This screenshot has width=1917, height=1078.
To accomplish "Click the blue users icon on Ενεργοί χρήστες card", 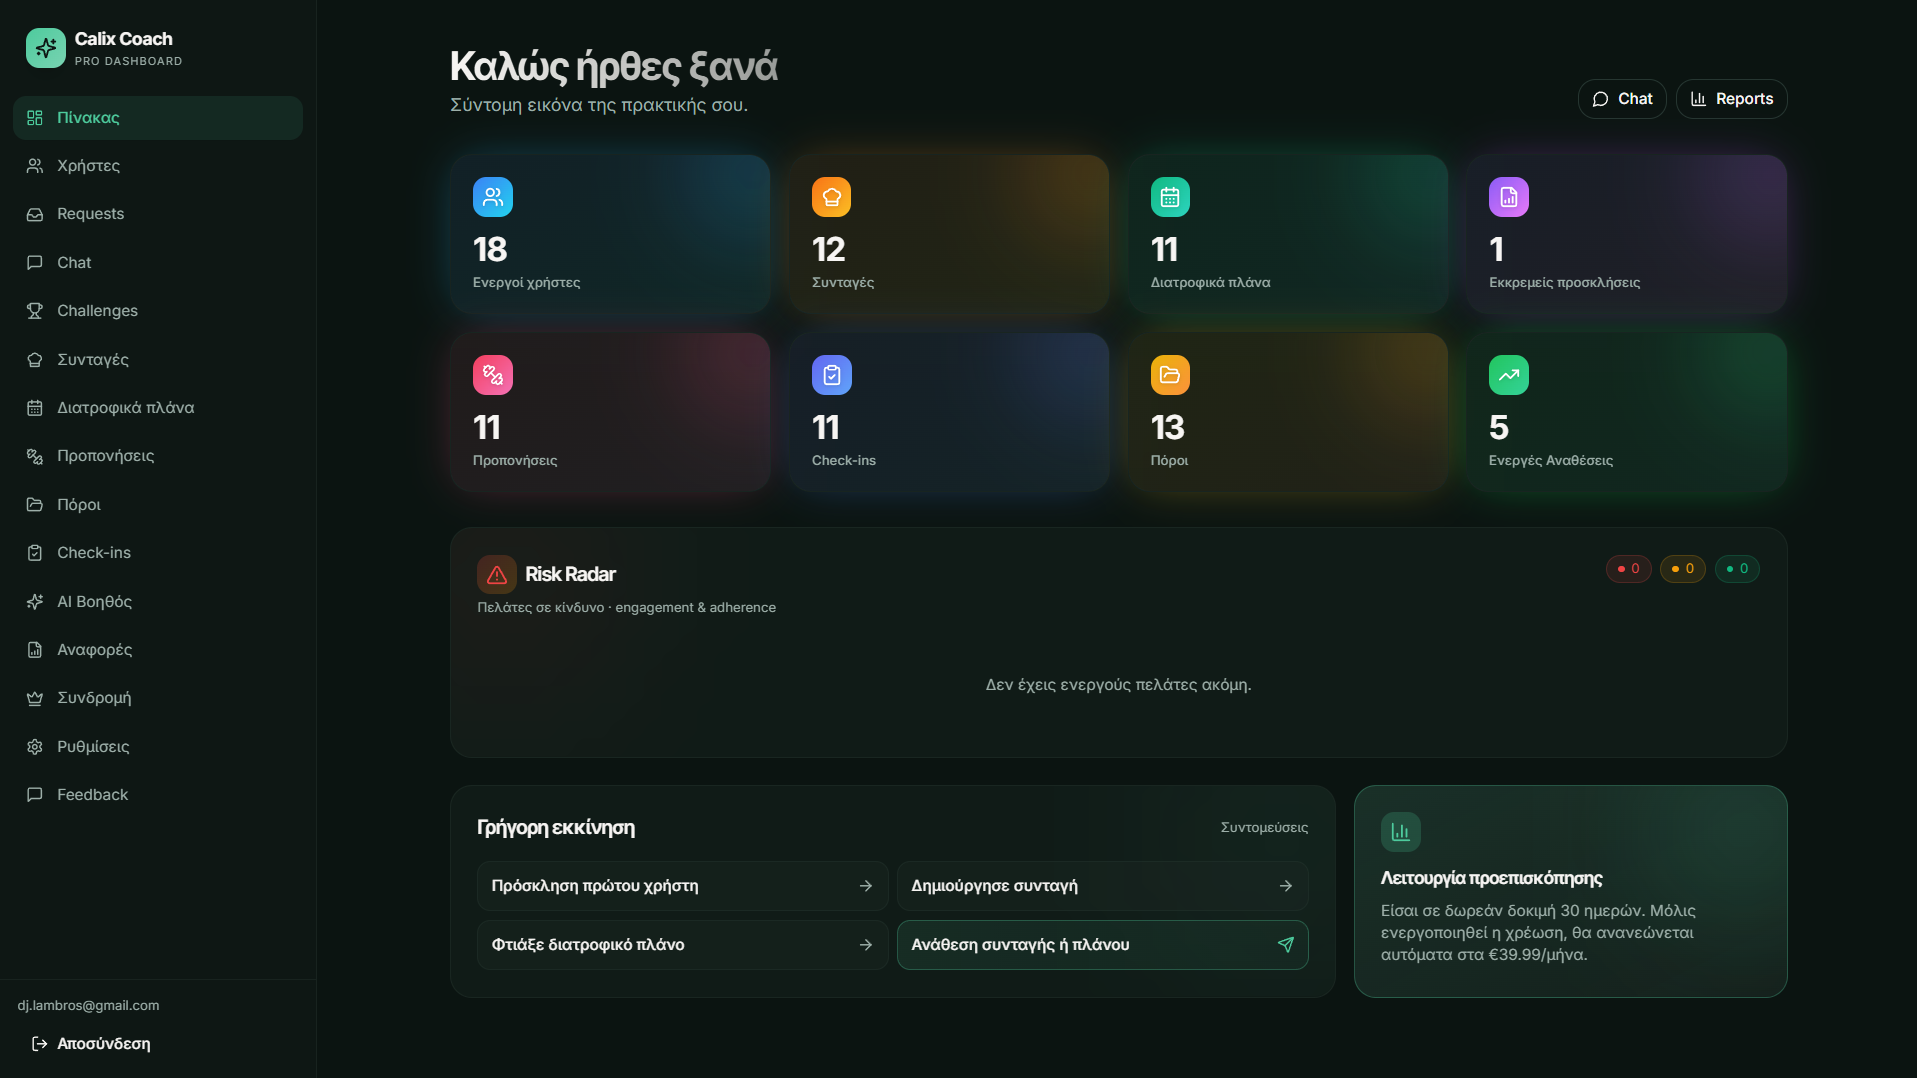I will (493, 197).
